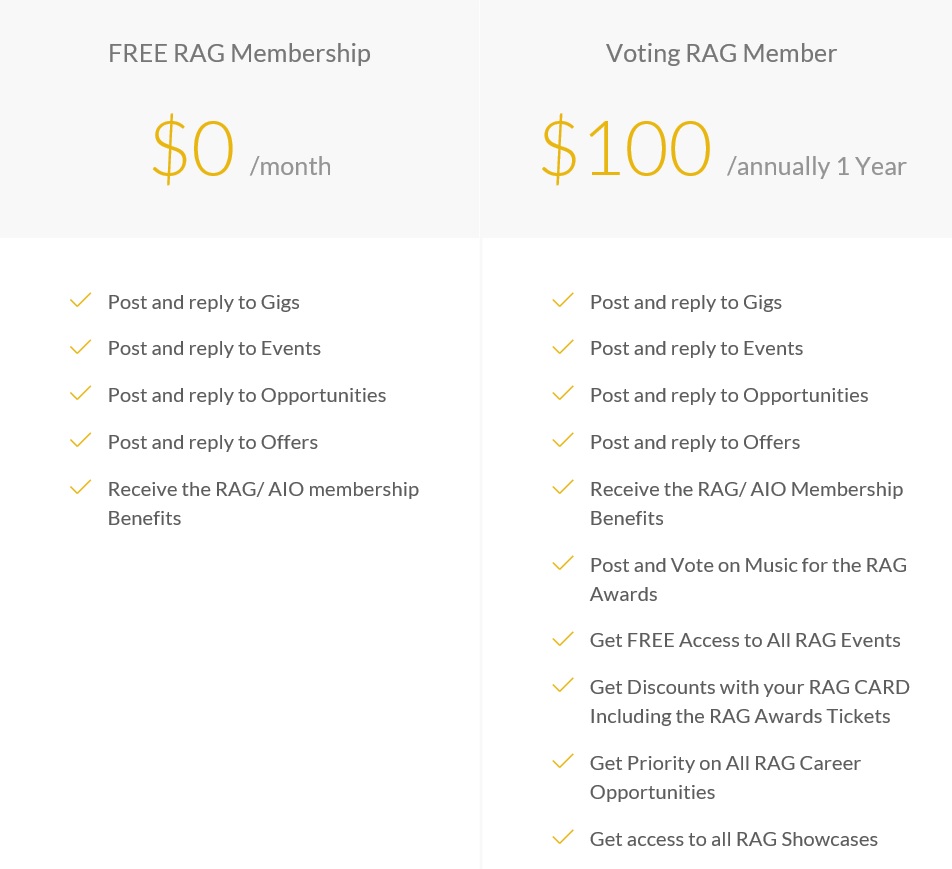
Task: Click the $100 price text
Action: point(625,149)
